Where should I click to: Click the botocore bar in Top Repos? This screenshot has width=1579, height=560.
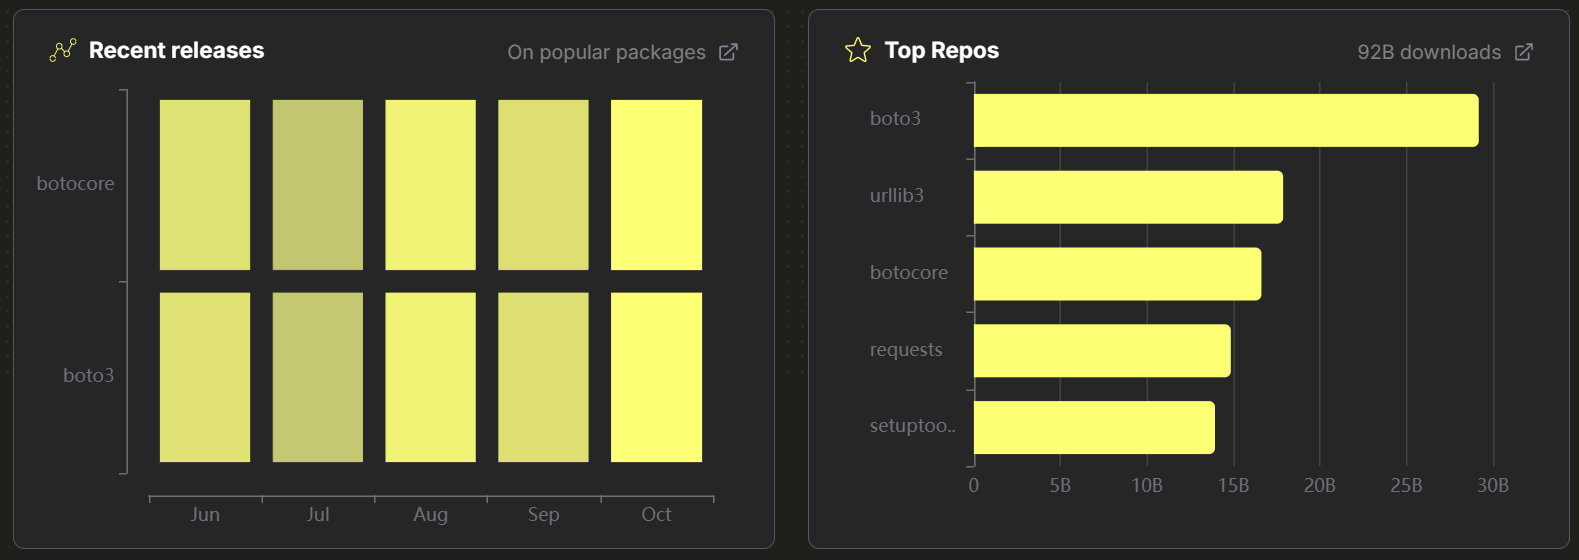coord(1117,274)
